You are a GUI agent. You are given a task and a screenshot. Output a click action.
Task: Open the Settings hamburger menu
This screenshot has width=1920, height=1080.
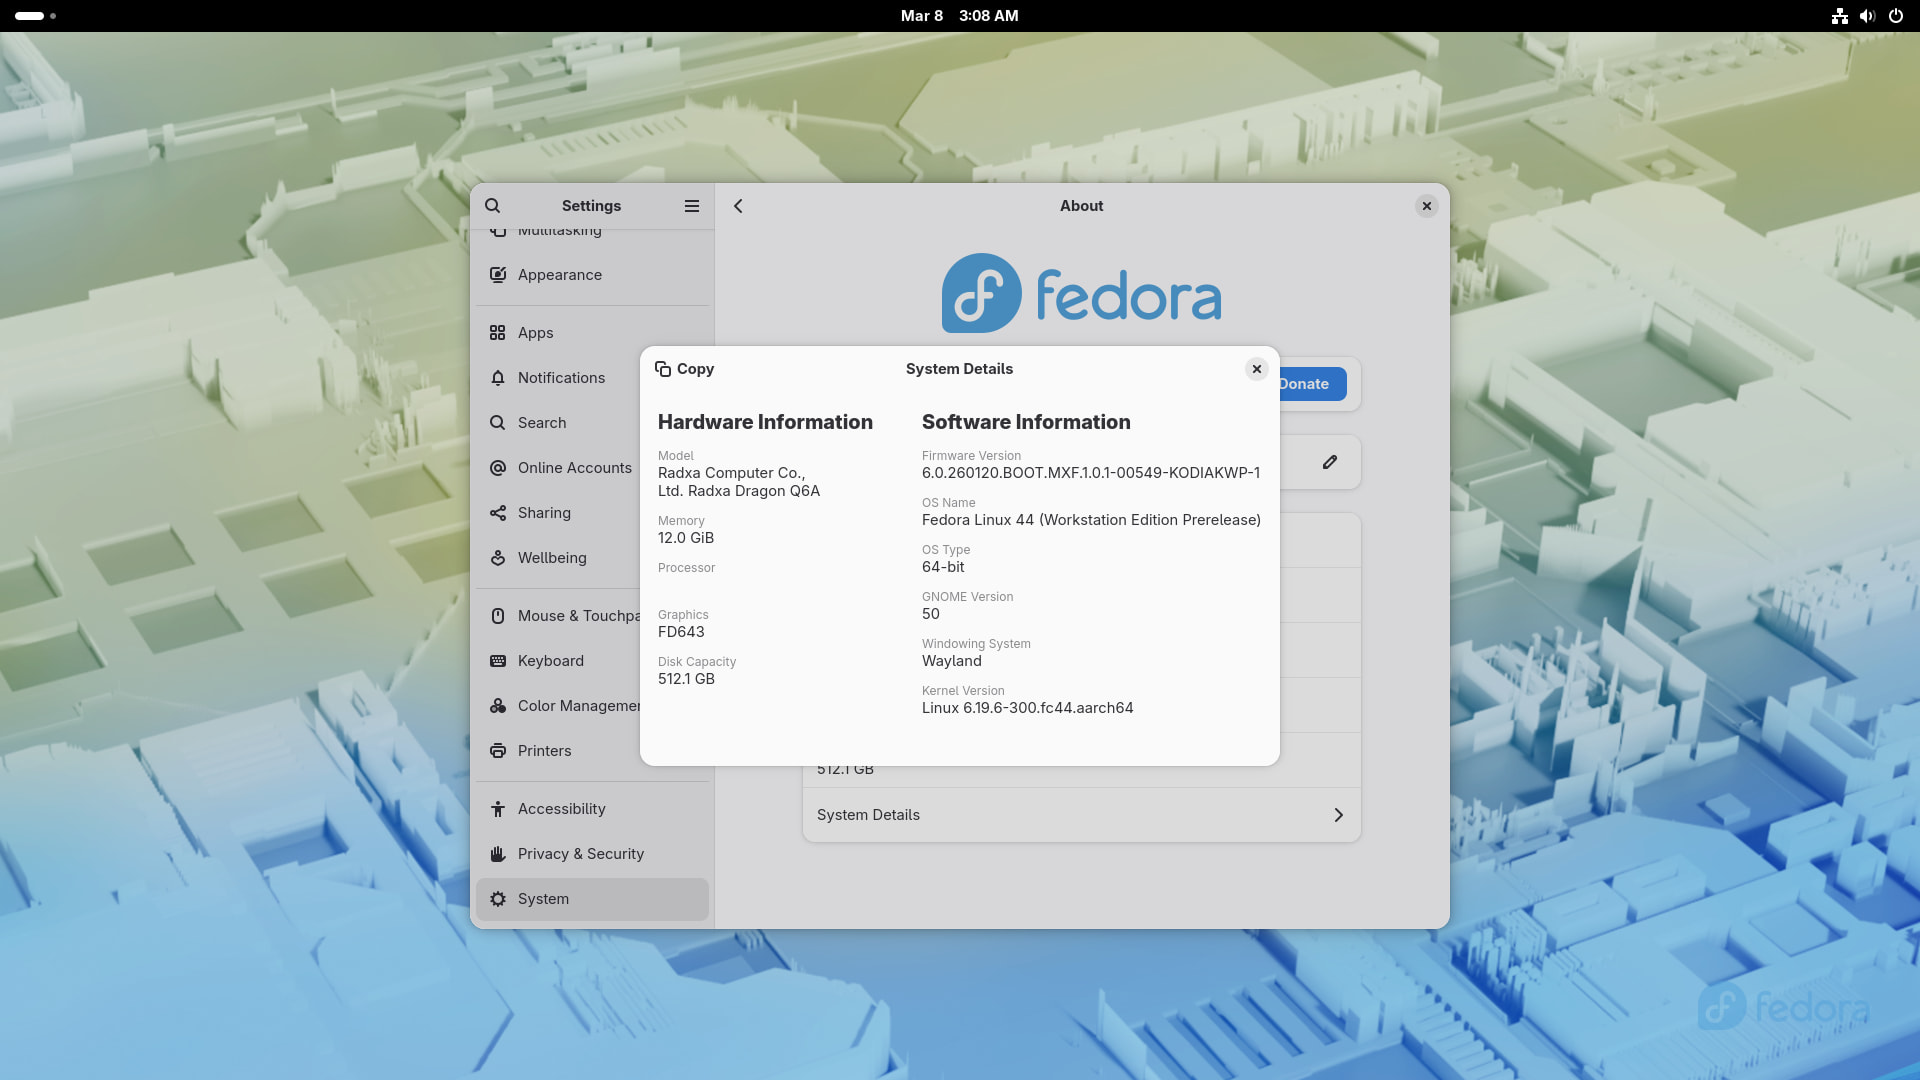click(x=692, y=206)
